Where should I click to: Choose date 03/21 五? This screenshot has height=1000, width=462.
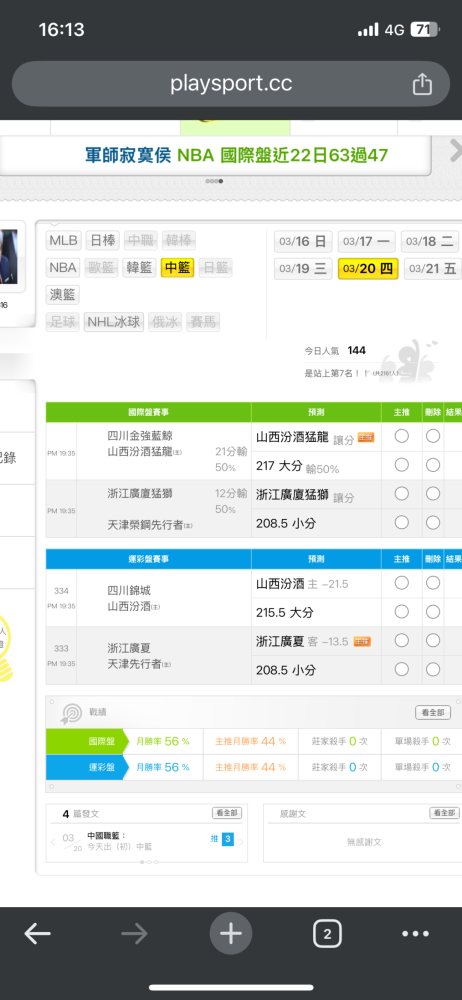coord(433,268)
